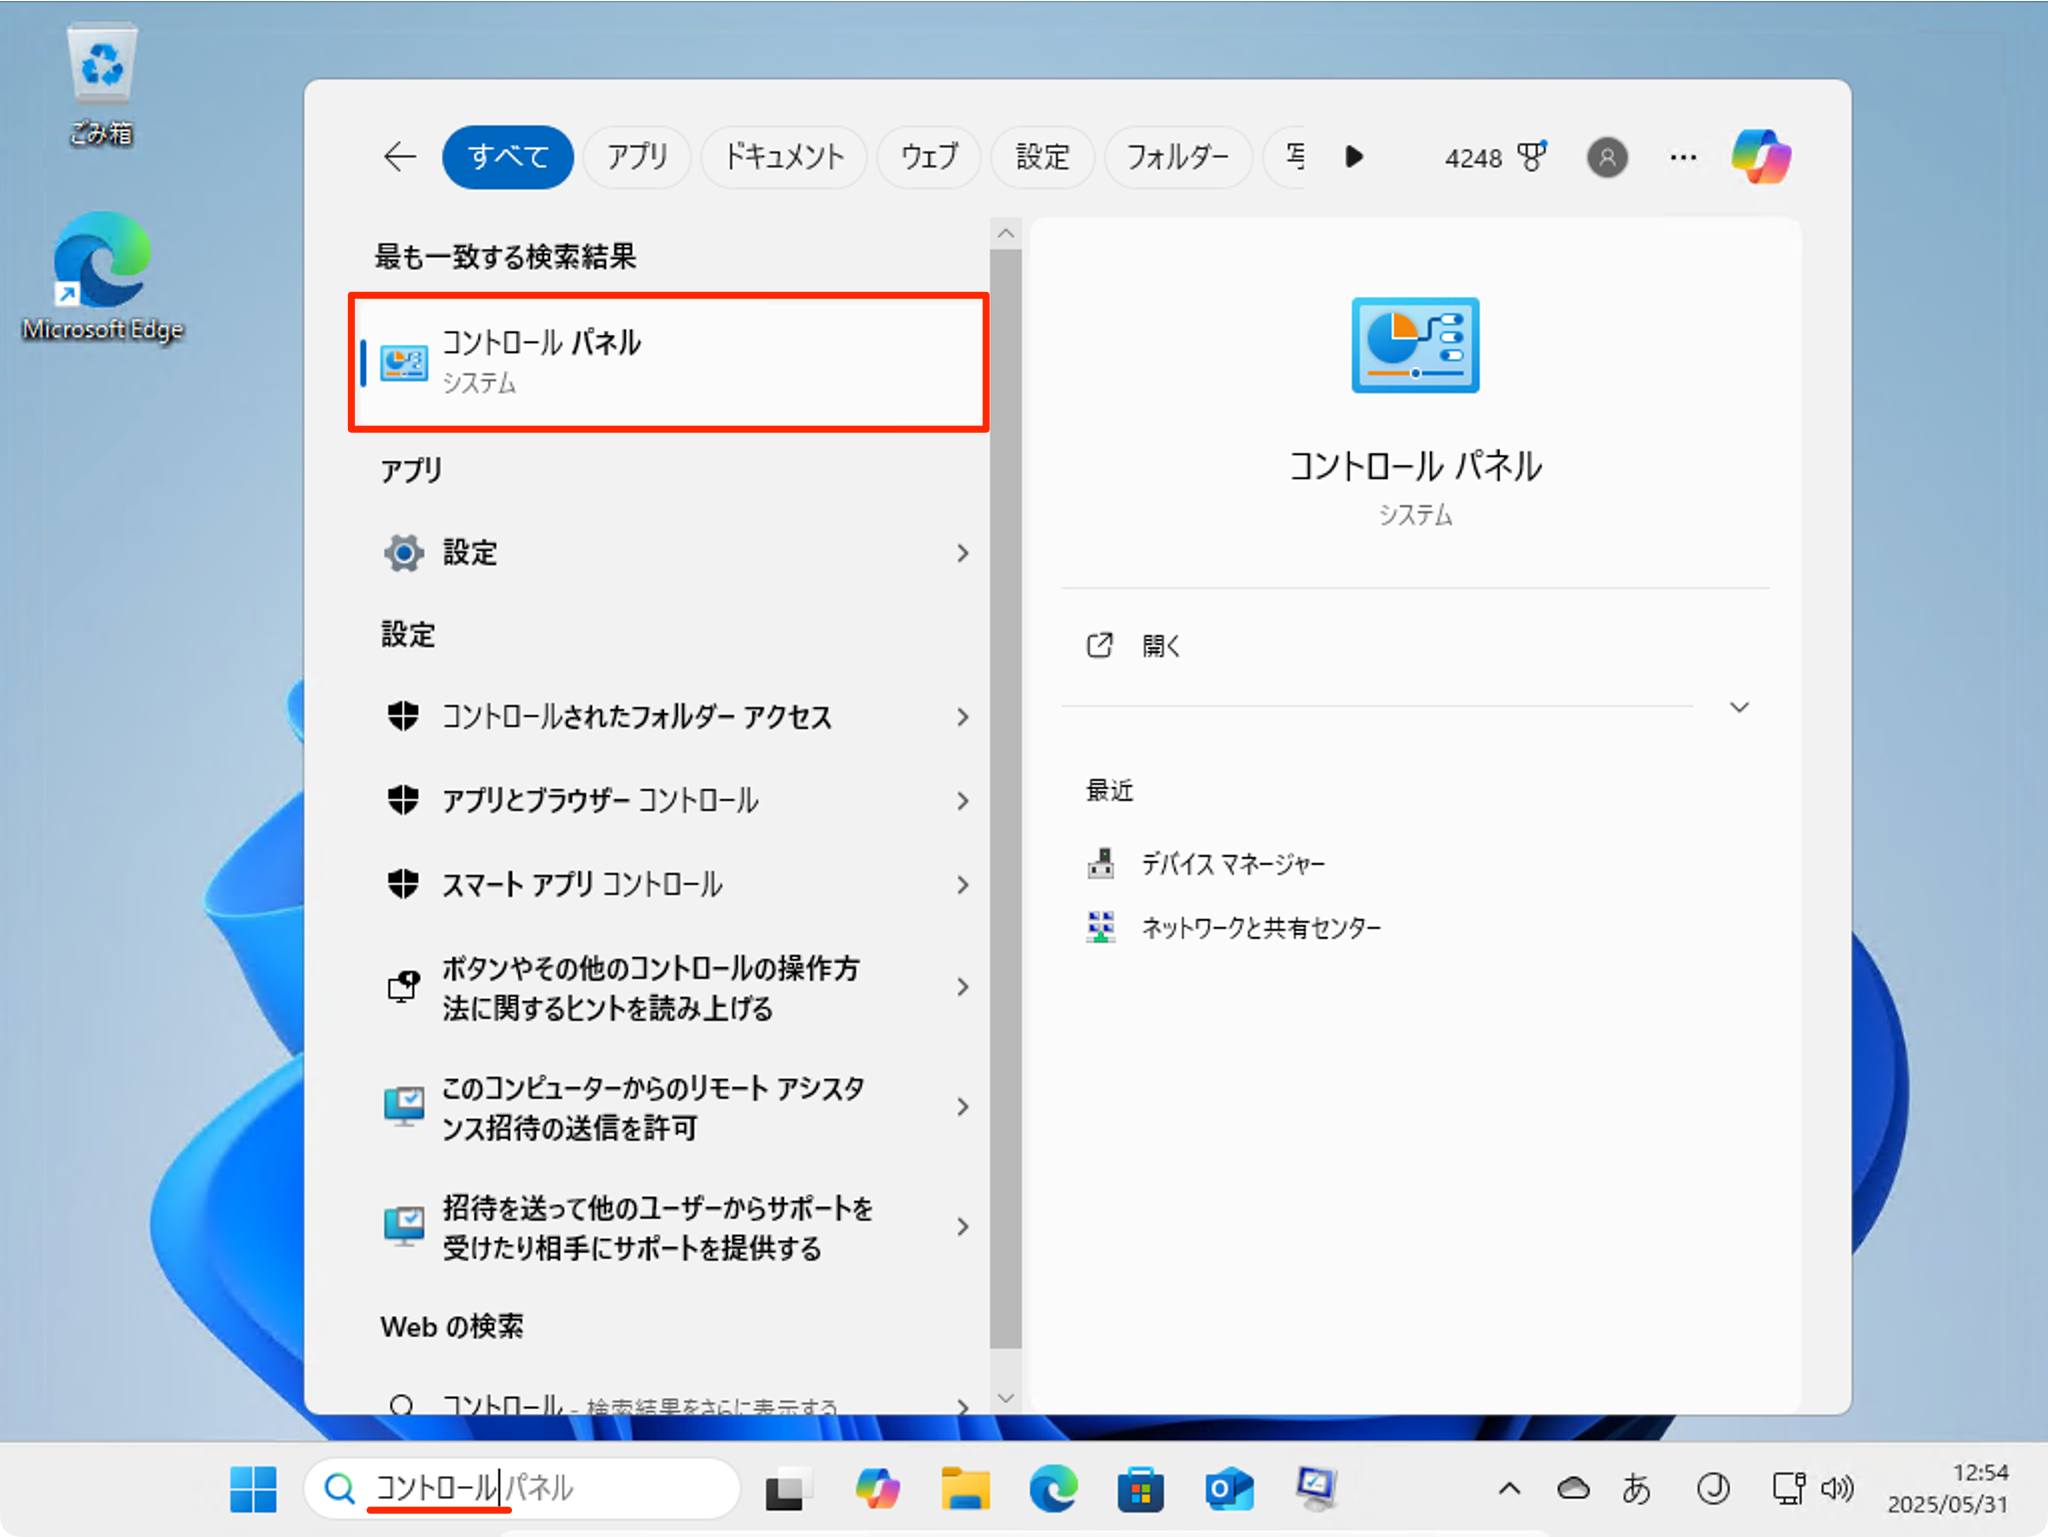Expand more options below the 開く action
The height and width of the screenshot is (1537, 2048).
pyautogui.click(x=1740, y=707)
